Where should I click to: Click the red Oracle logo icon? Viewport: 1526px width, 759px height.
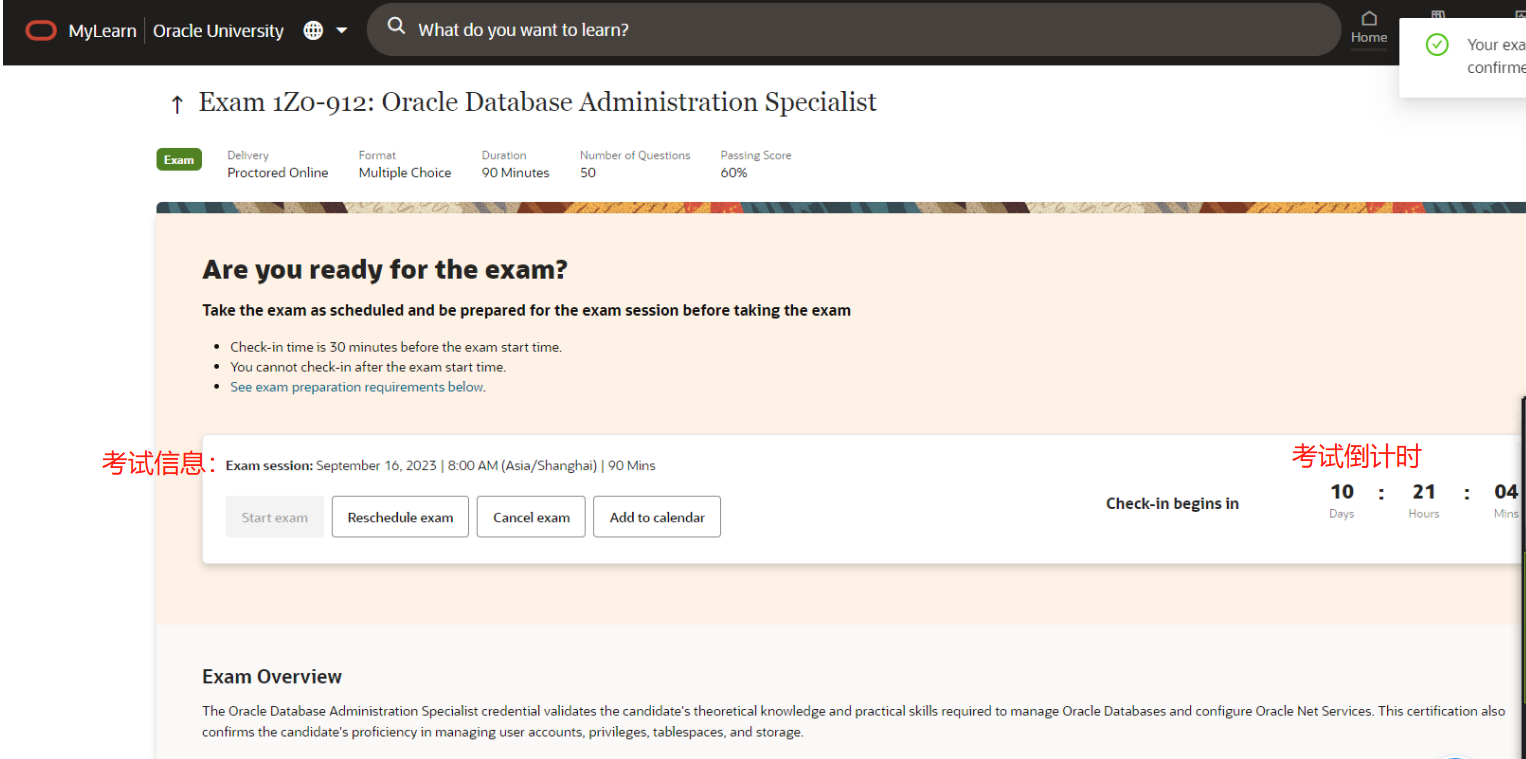[41, 31]
